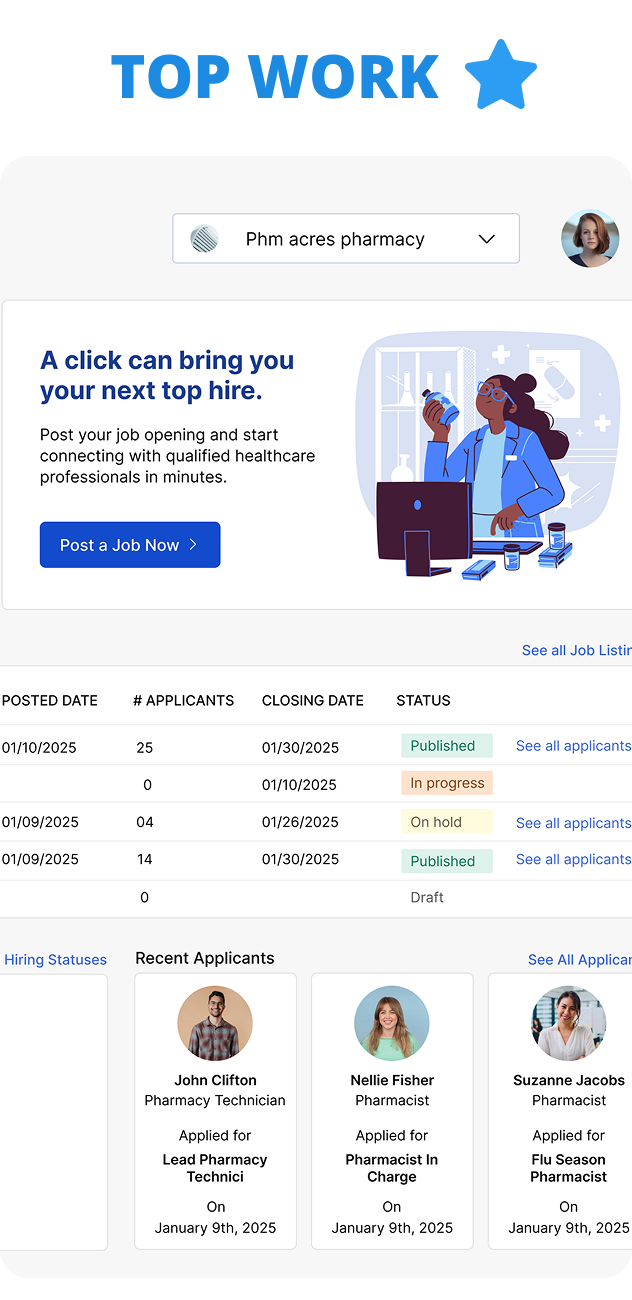Click the POSTED DATE column header

point(50,701)
